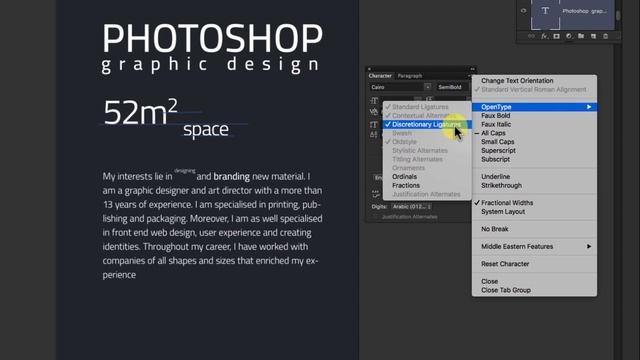This screenshot has height=360, width=640.
Task: Click the link layers icon in Layers panel
Action: 531,36
